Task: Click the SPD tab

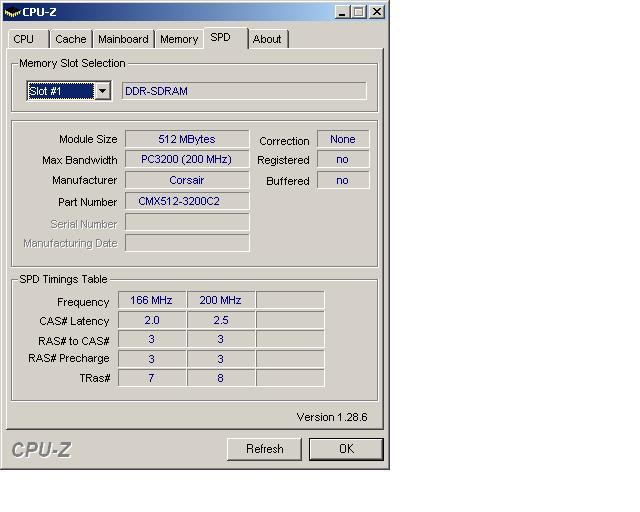Action: click(x=225, y=38)
